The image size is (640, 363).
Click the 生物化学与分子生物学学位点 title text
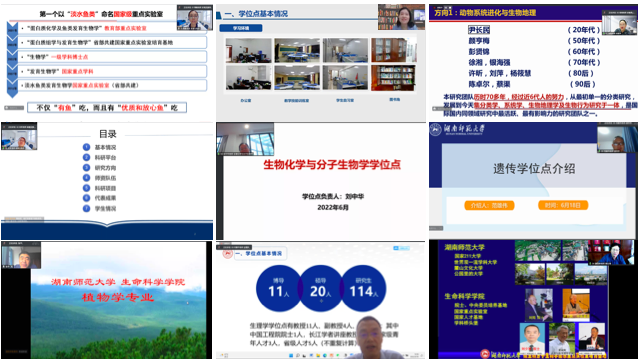pos(332,165)
